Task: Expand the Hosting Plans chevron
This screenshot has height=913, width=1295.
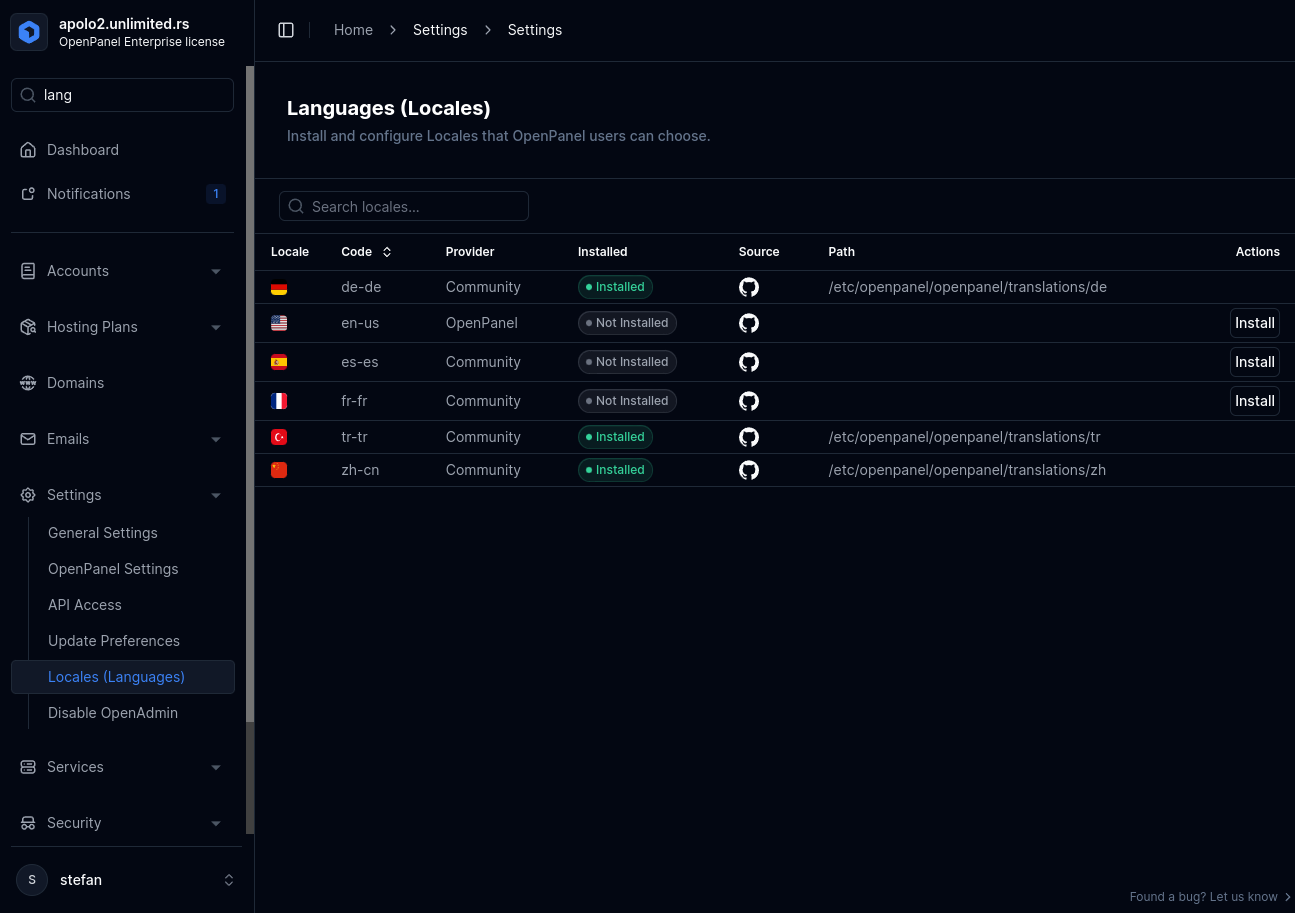Action: click(x=216, y=327)
